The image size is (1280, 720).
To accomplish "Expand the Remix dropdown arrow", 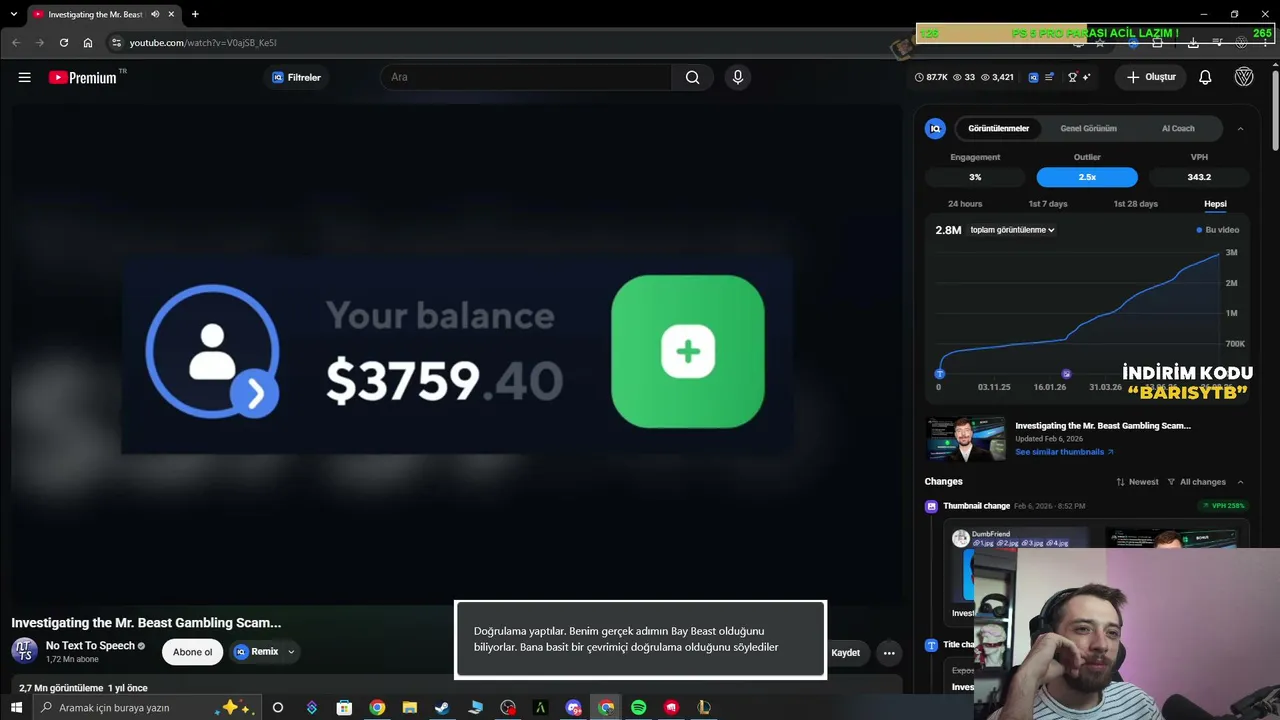I will (291, 652).
